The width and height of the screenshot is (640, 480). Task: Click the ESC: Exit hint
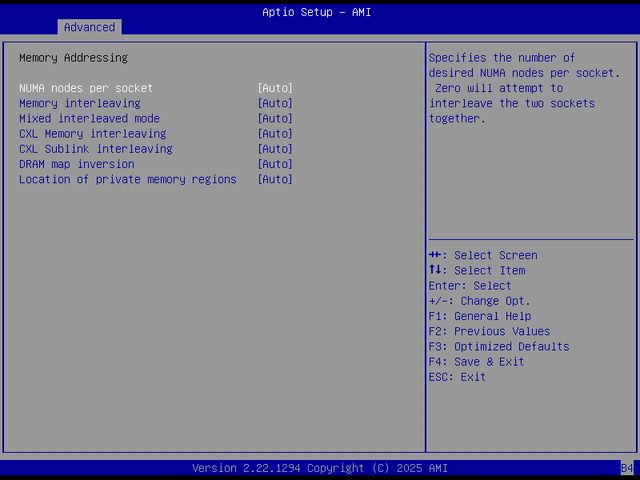[x=457, y=377]
